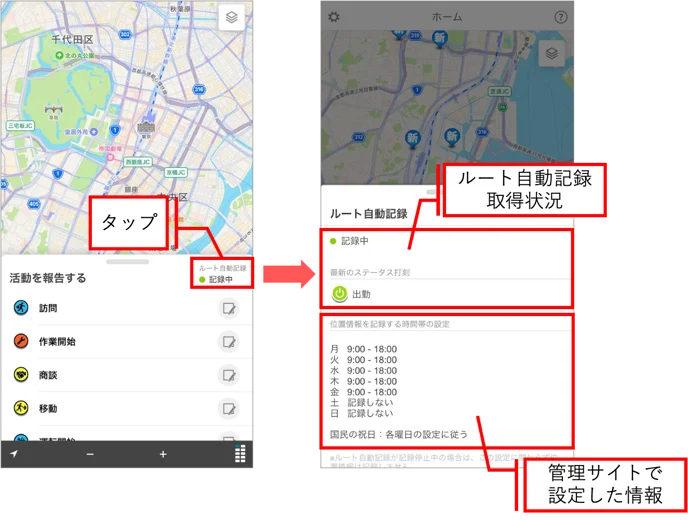
Task: Open grid menu icon in bottom bar
Action: (240, 453)
